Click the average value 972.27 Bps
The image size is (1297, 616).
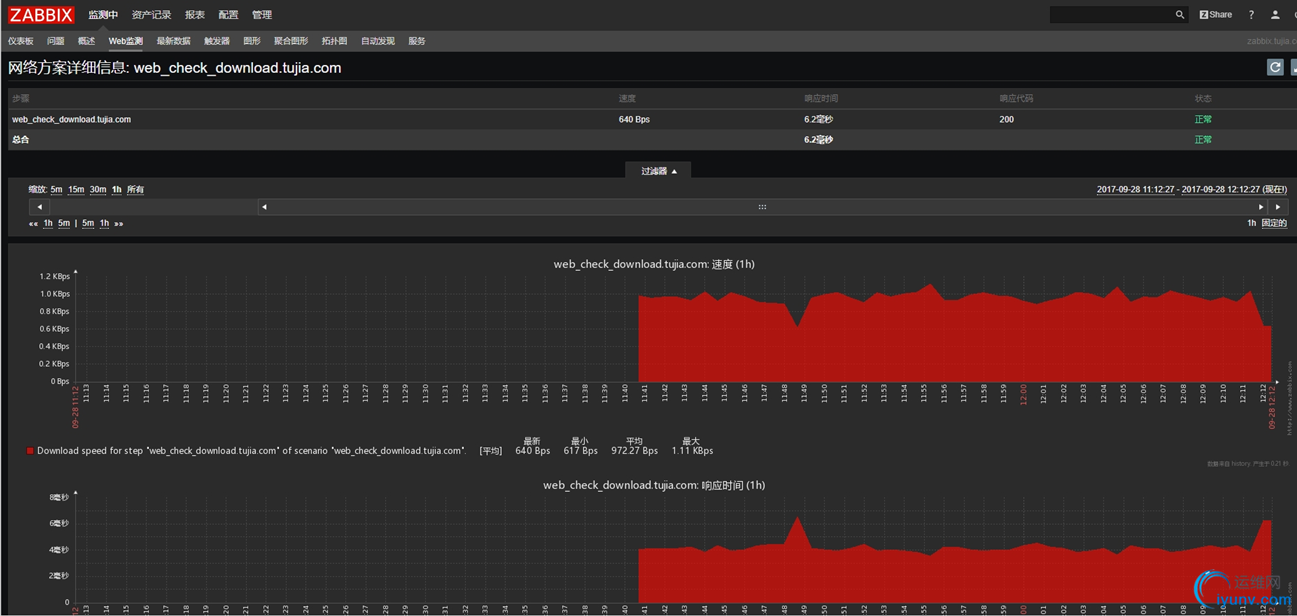pyautogui.click(x=634, y=451)
